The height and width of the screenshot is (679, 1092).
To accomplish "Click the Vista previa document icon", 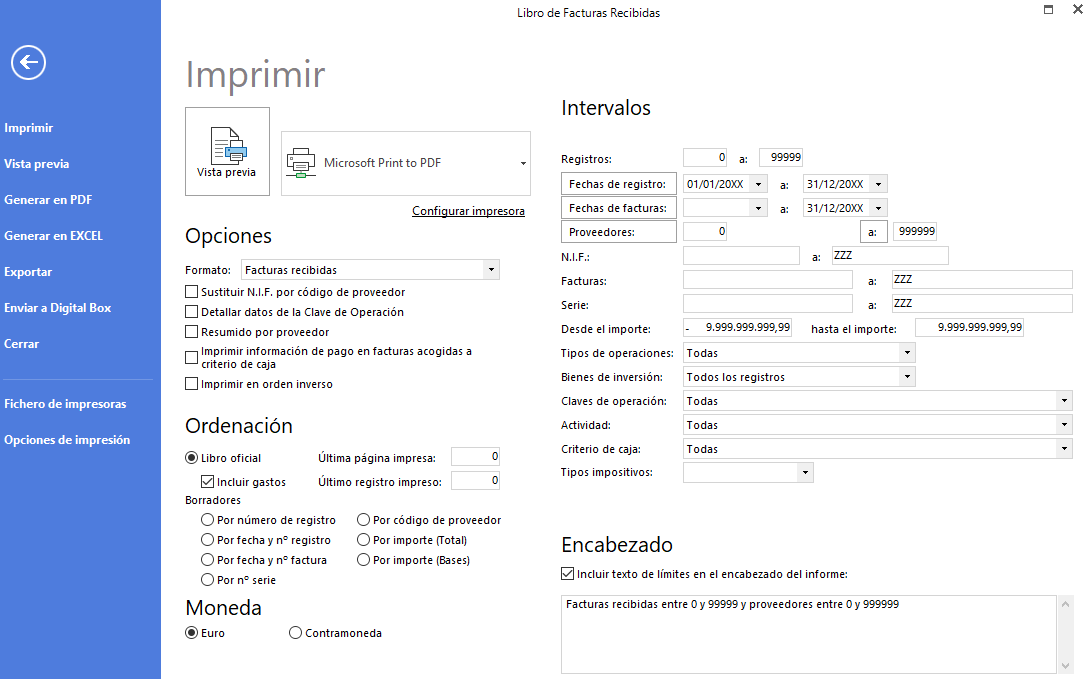I will coord(228,146).
